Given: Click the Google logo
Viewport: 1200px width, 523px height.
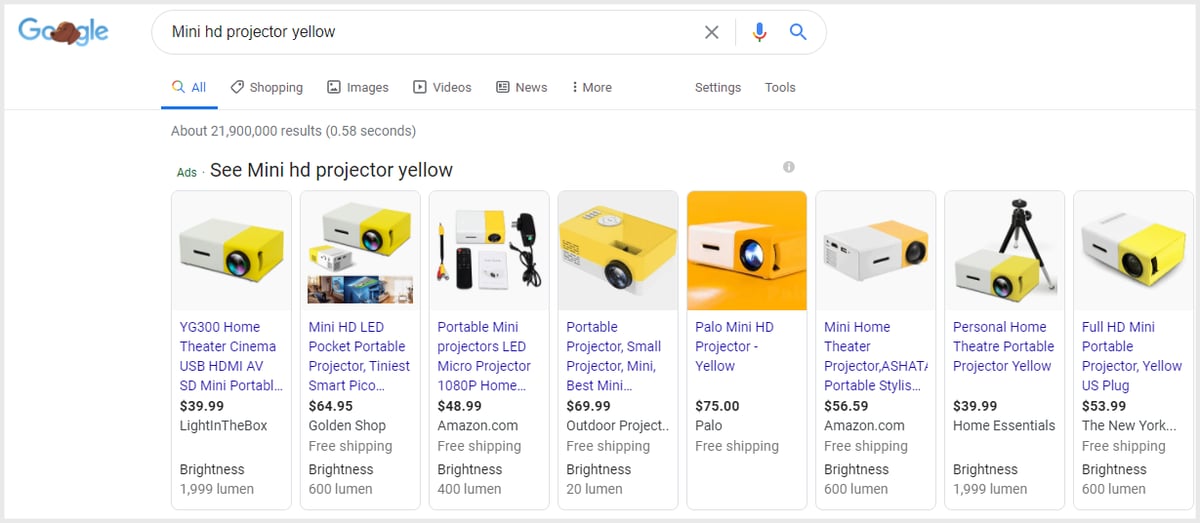Looking at the screenshot, I should click(x=63, y=32).
